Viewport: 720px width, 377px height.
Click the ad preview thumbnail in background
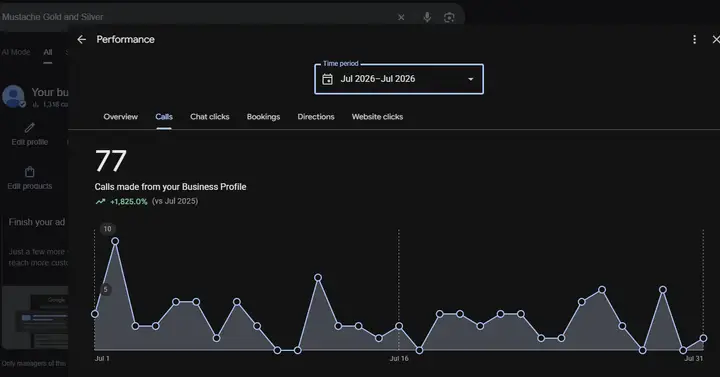pyautogui.click(x=35, y=318)
